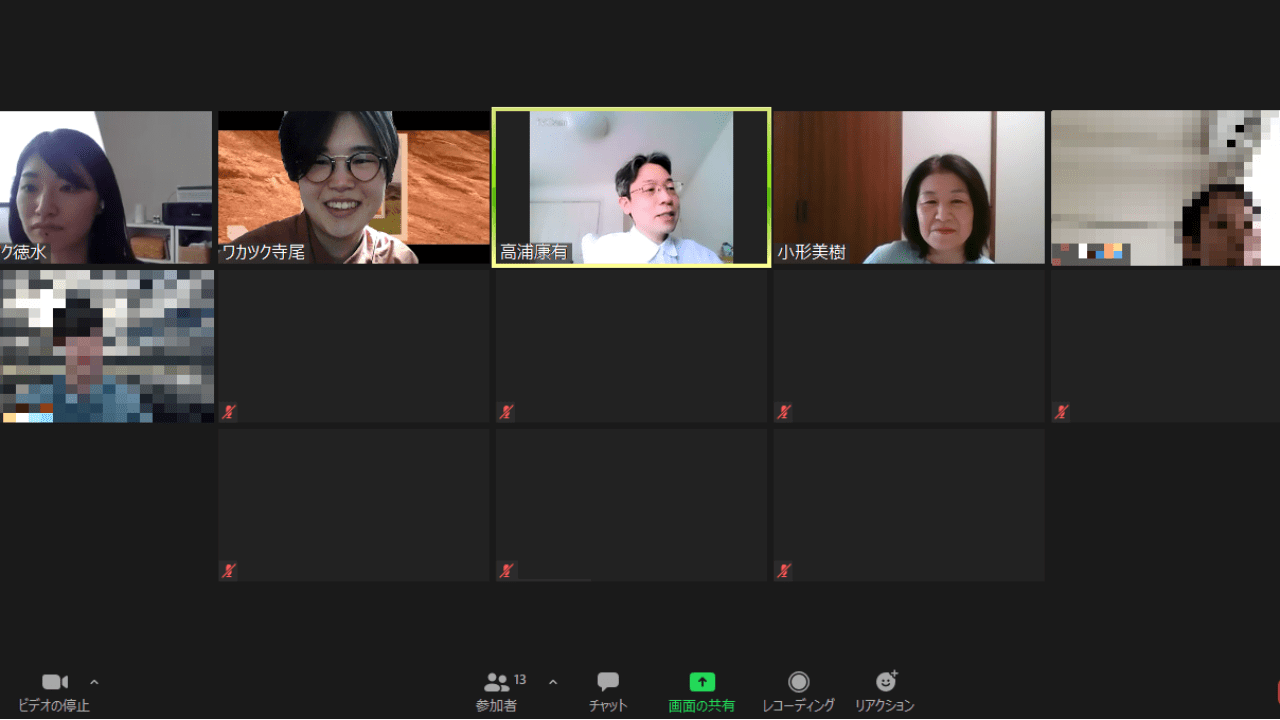The height and width of the screenshot is (720, 1280).
Task: Start recording with the レコーディング button
Action: click(x=798, y=692)
